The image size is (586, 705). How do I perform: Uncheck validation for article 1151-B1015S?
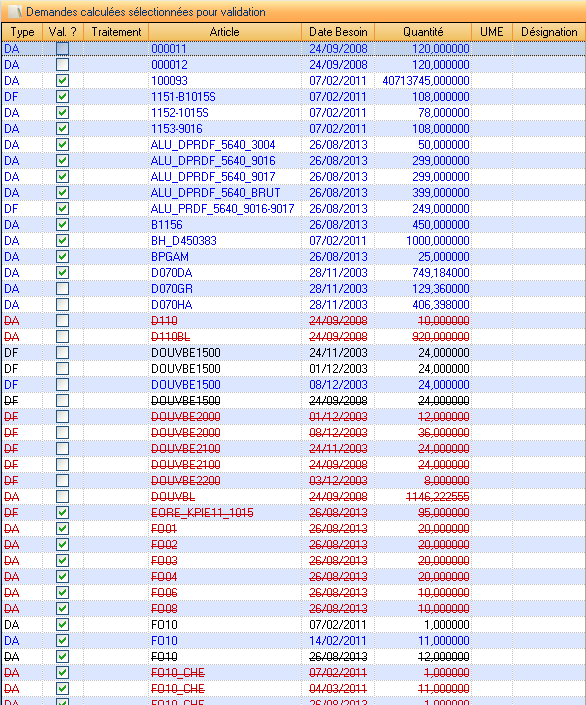(x=63, y=97)
